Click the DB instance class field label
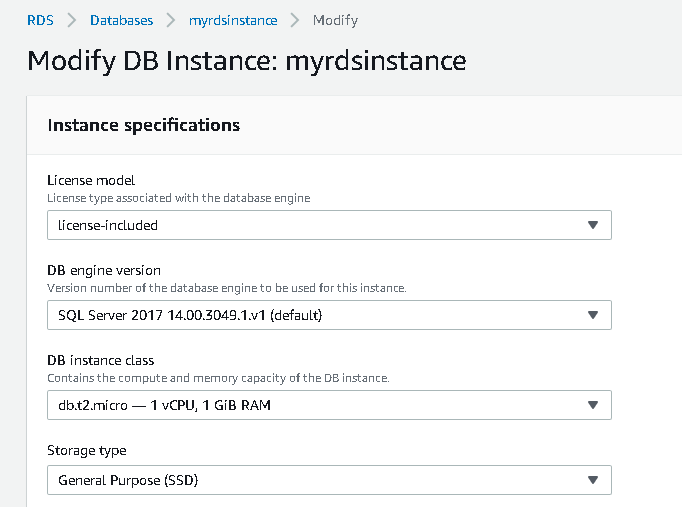682x507 pixels. pos(101,360)
